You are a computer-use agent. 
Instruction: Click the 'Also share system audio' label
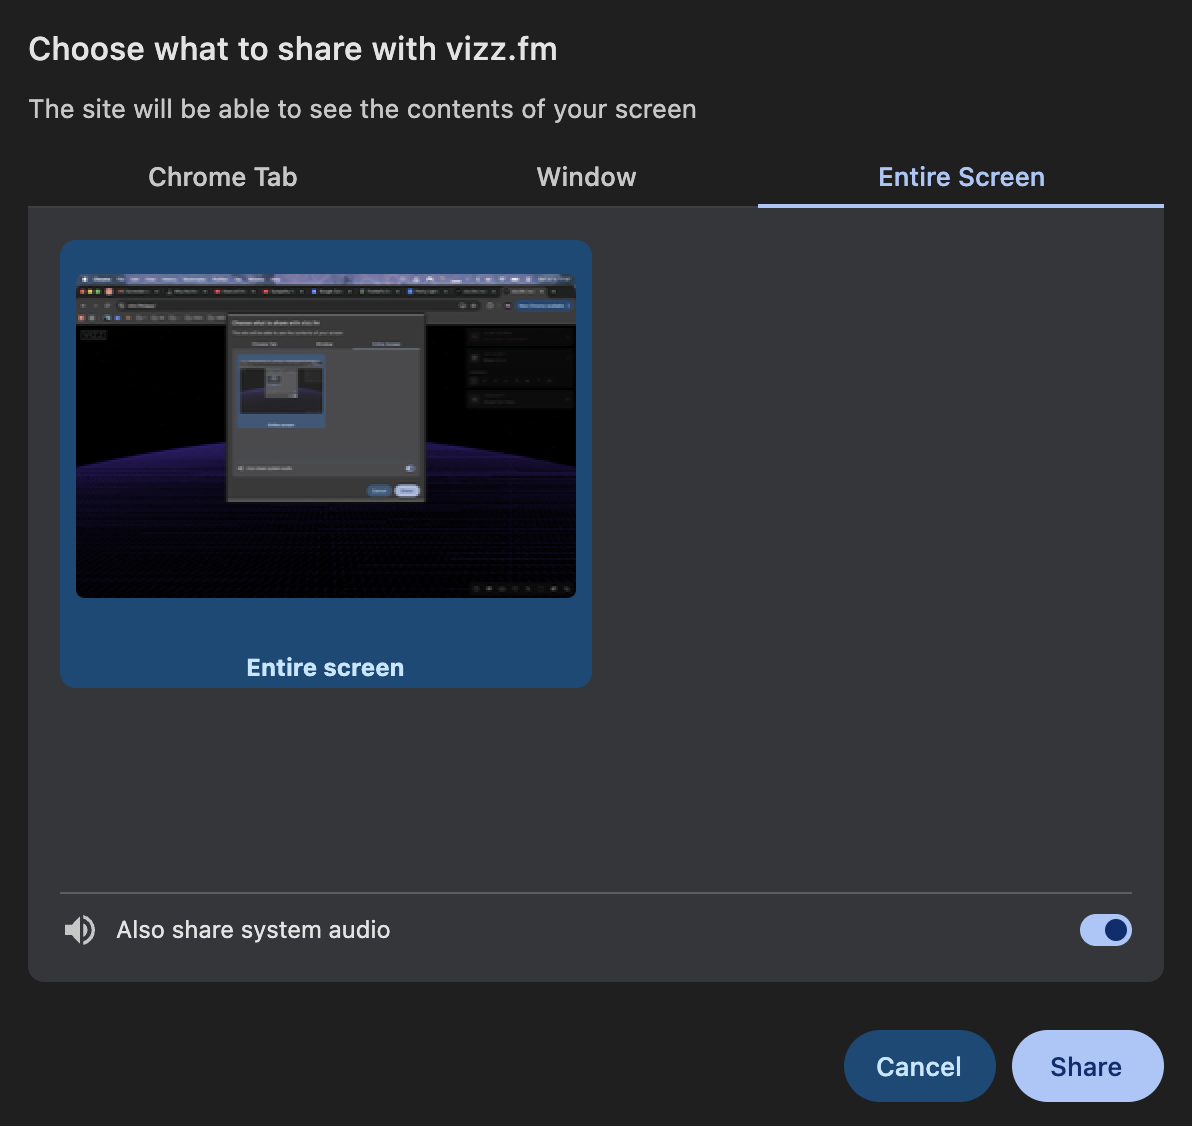coord(253,930)
